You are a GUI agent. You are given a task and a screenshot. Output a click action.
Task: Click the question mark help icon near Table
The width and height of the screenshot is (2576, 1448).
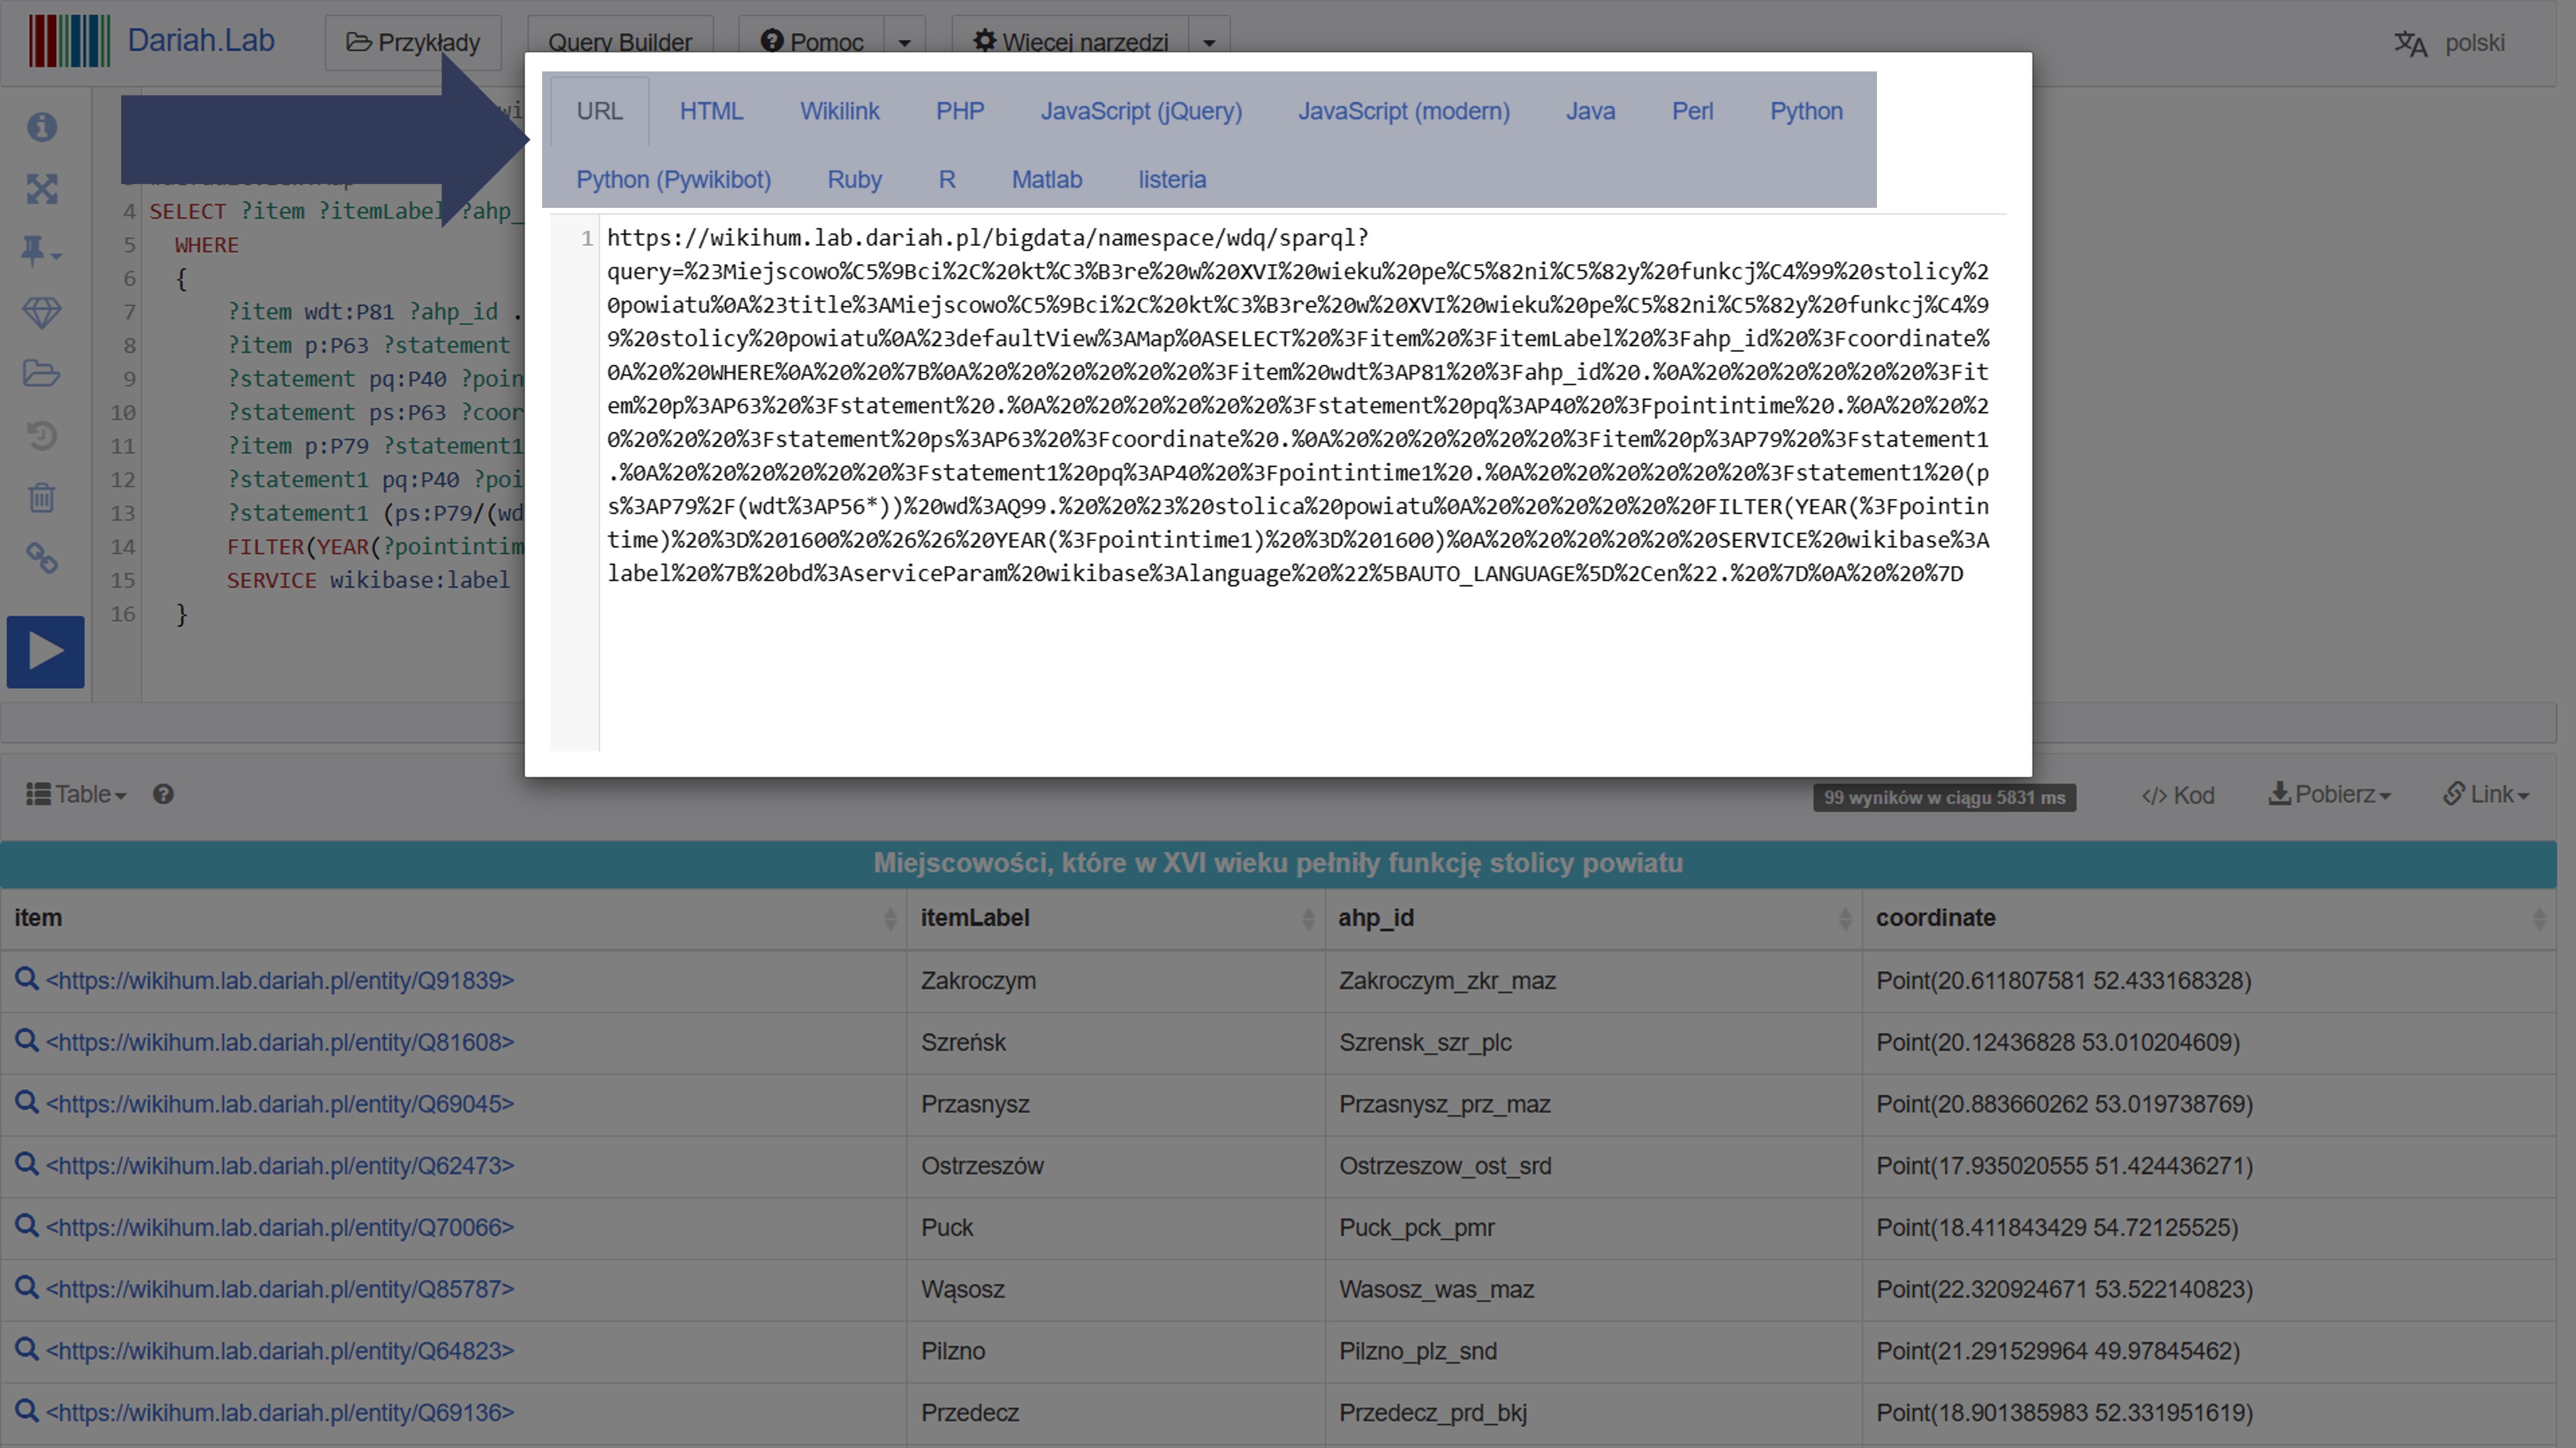pyautogui.click(x=163, y=795)
